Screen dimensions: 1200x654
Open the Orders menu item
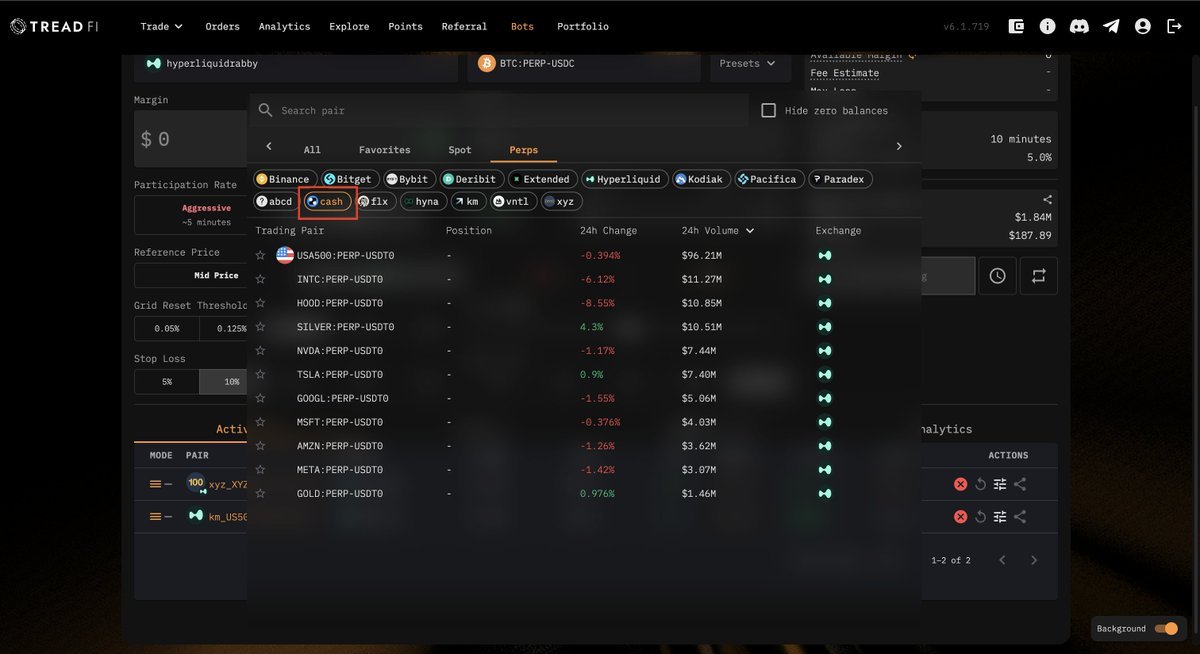[222, 27]
